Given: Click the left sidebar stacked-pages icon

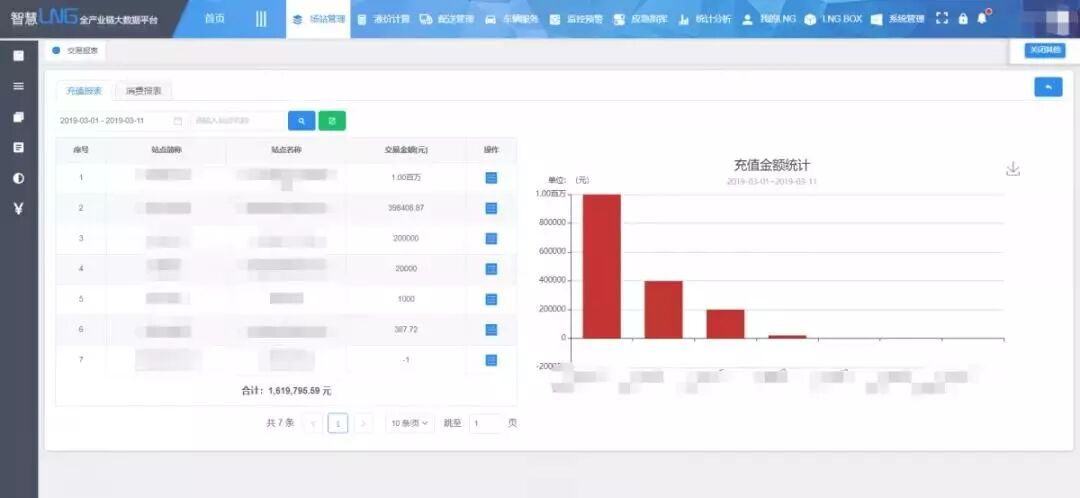Looking at the screenshot, I should 19,117.
